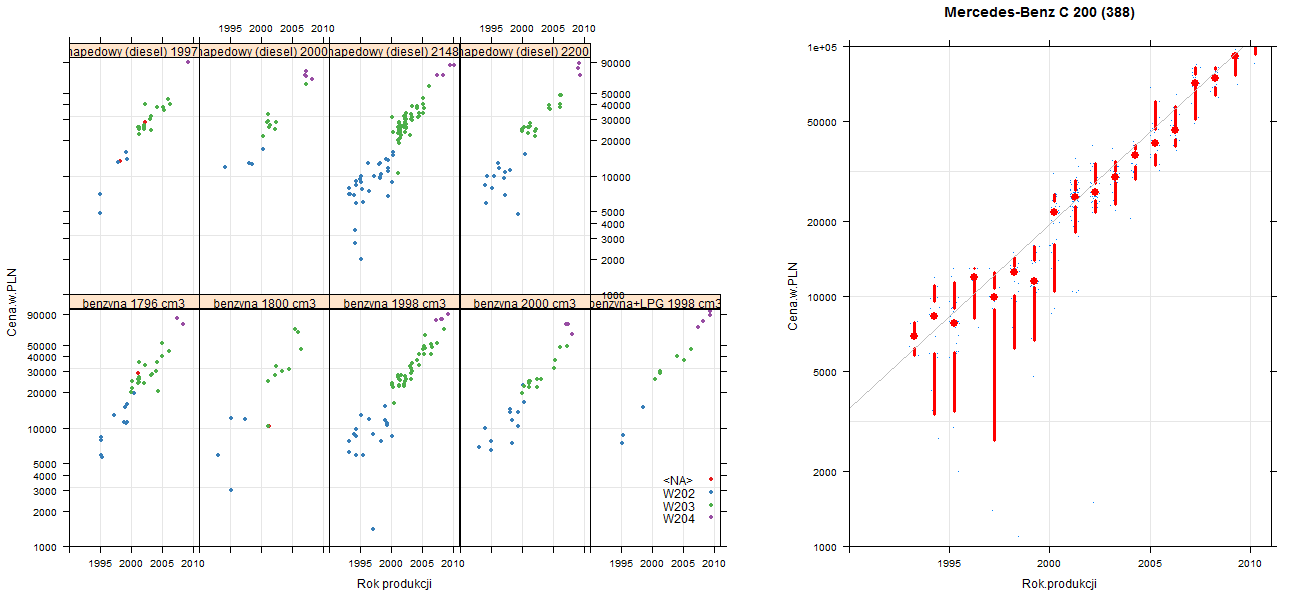This screenshot has height=600, width=1300.
Task: Click the '2000' y-axis tick on Mercedes plot
Action: [824, 472]
